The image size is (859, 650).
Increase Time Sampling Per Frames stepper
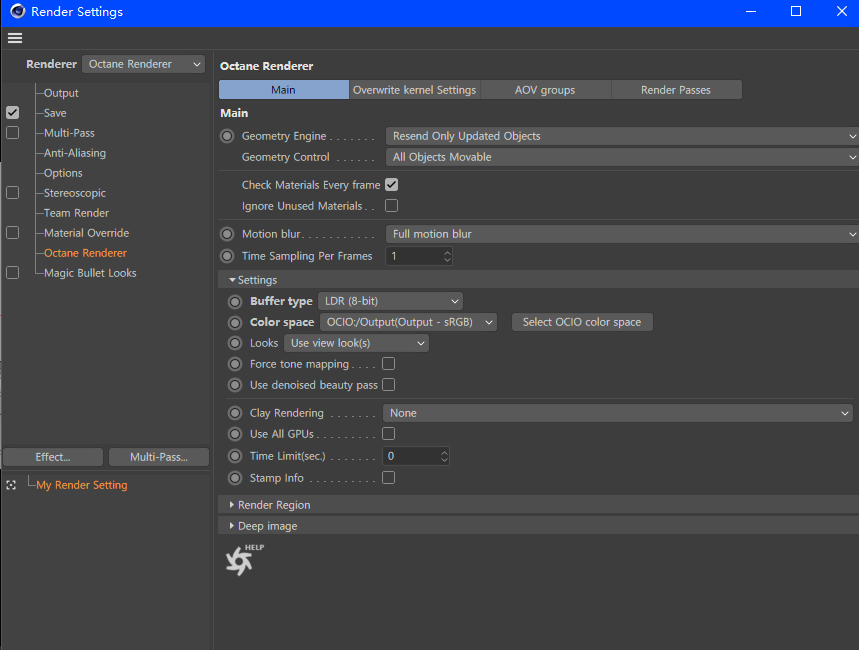click(x=447, y=252)
